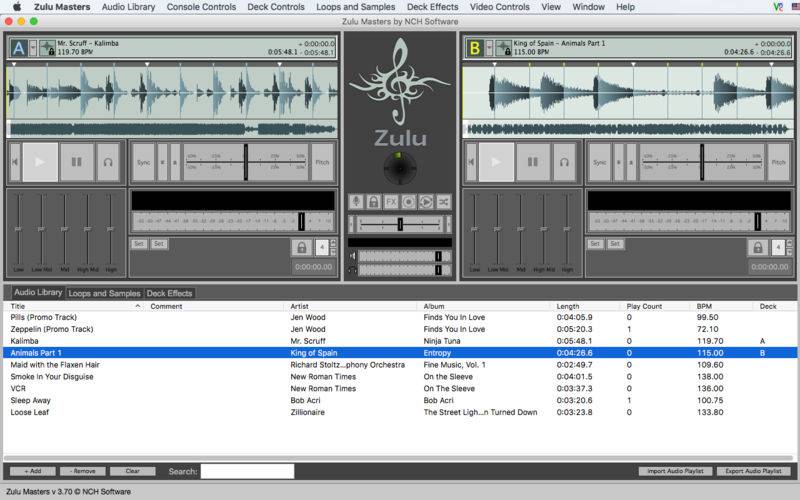Pause Deck B playback
This screenshot has height=500, width=800.
pos(533,162)
